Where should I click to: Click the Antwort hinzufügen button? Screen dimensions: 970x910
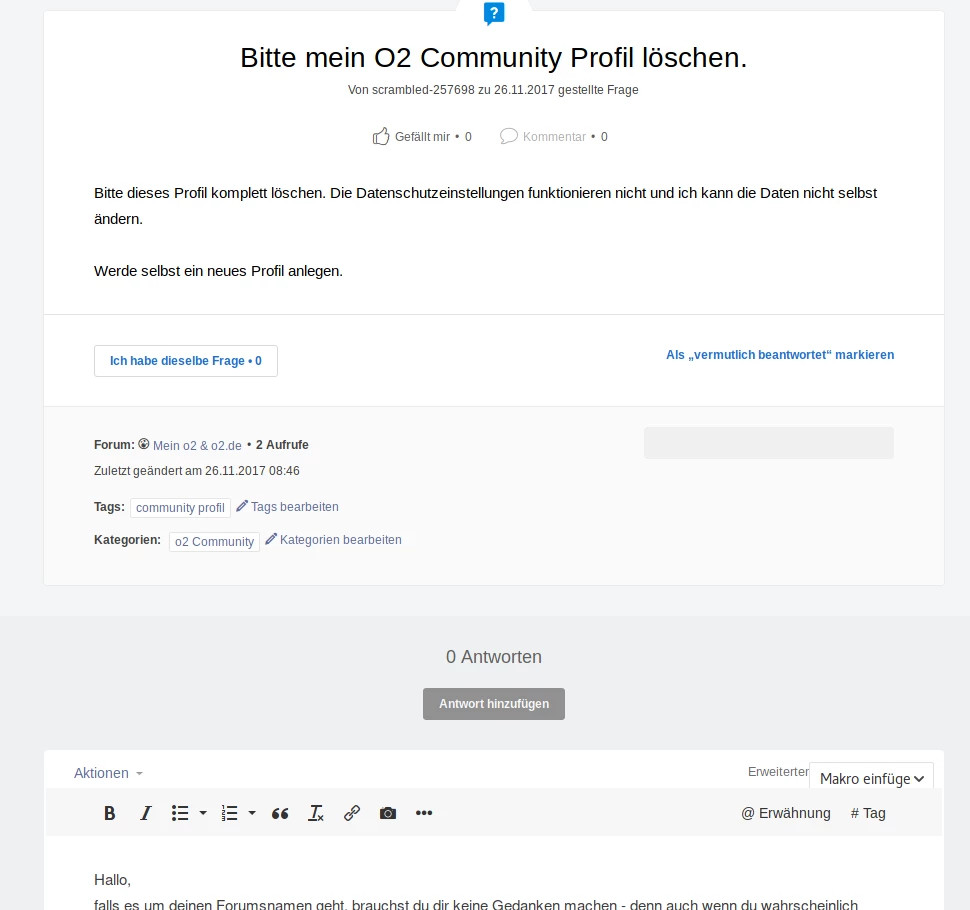tap(494, 704)
